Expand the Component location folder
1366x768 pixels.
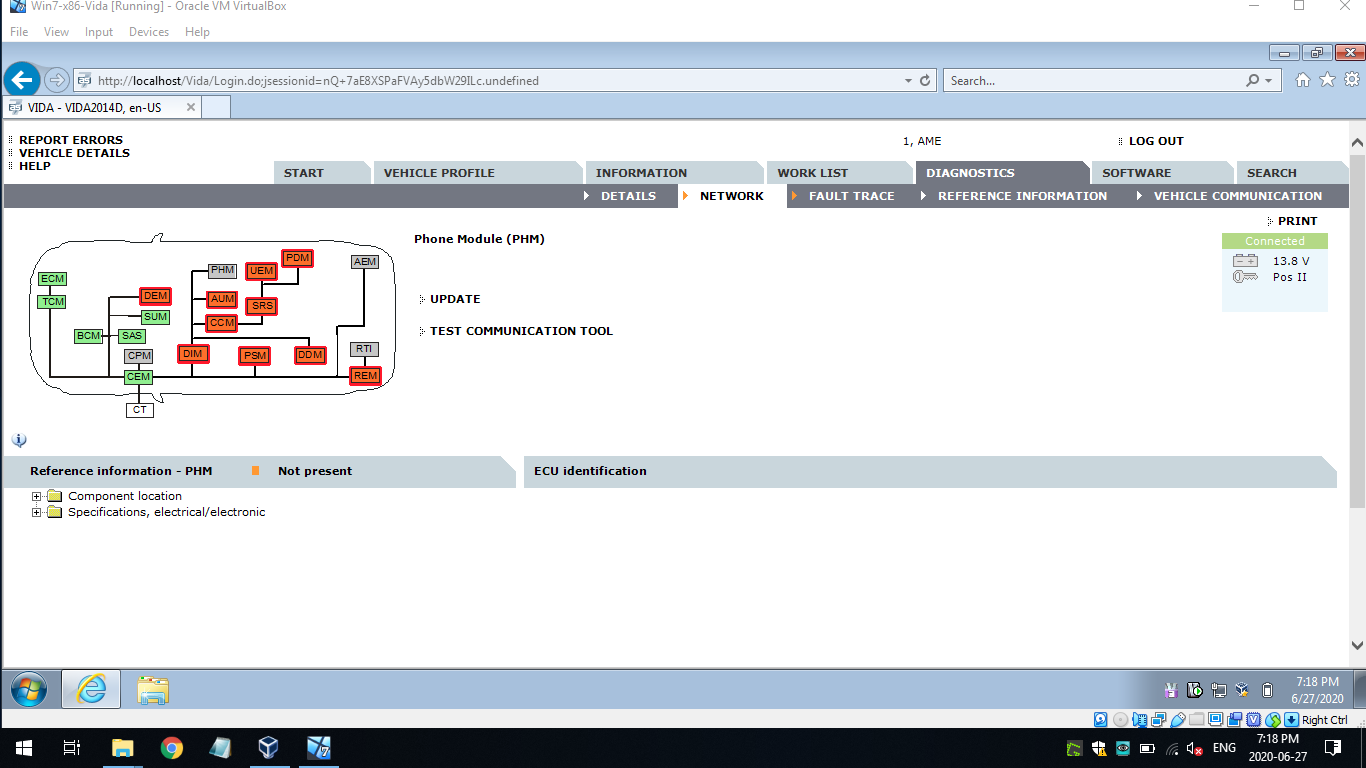37,496
